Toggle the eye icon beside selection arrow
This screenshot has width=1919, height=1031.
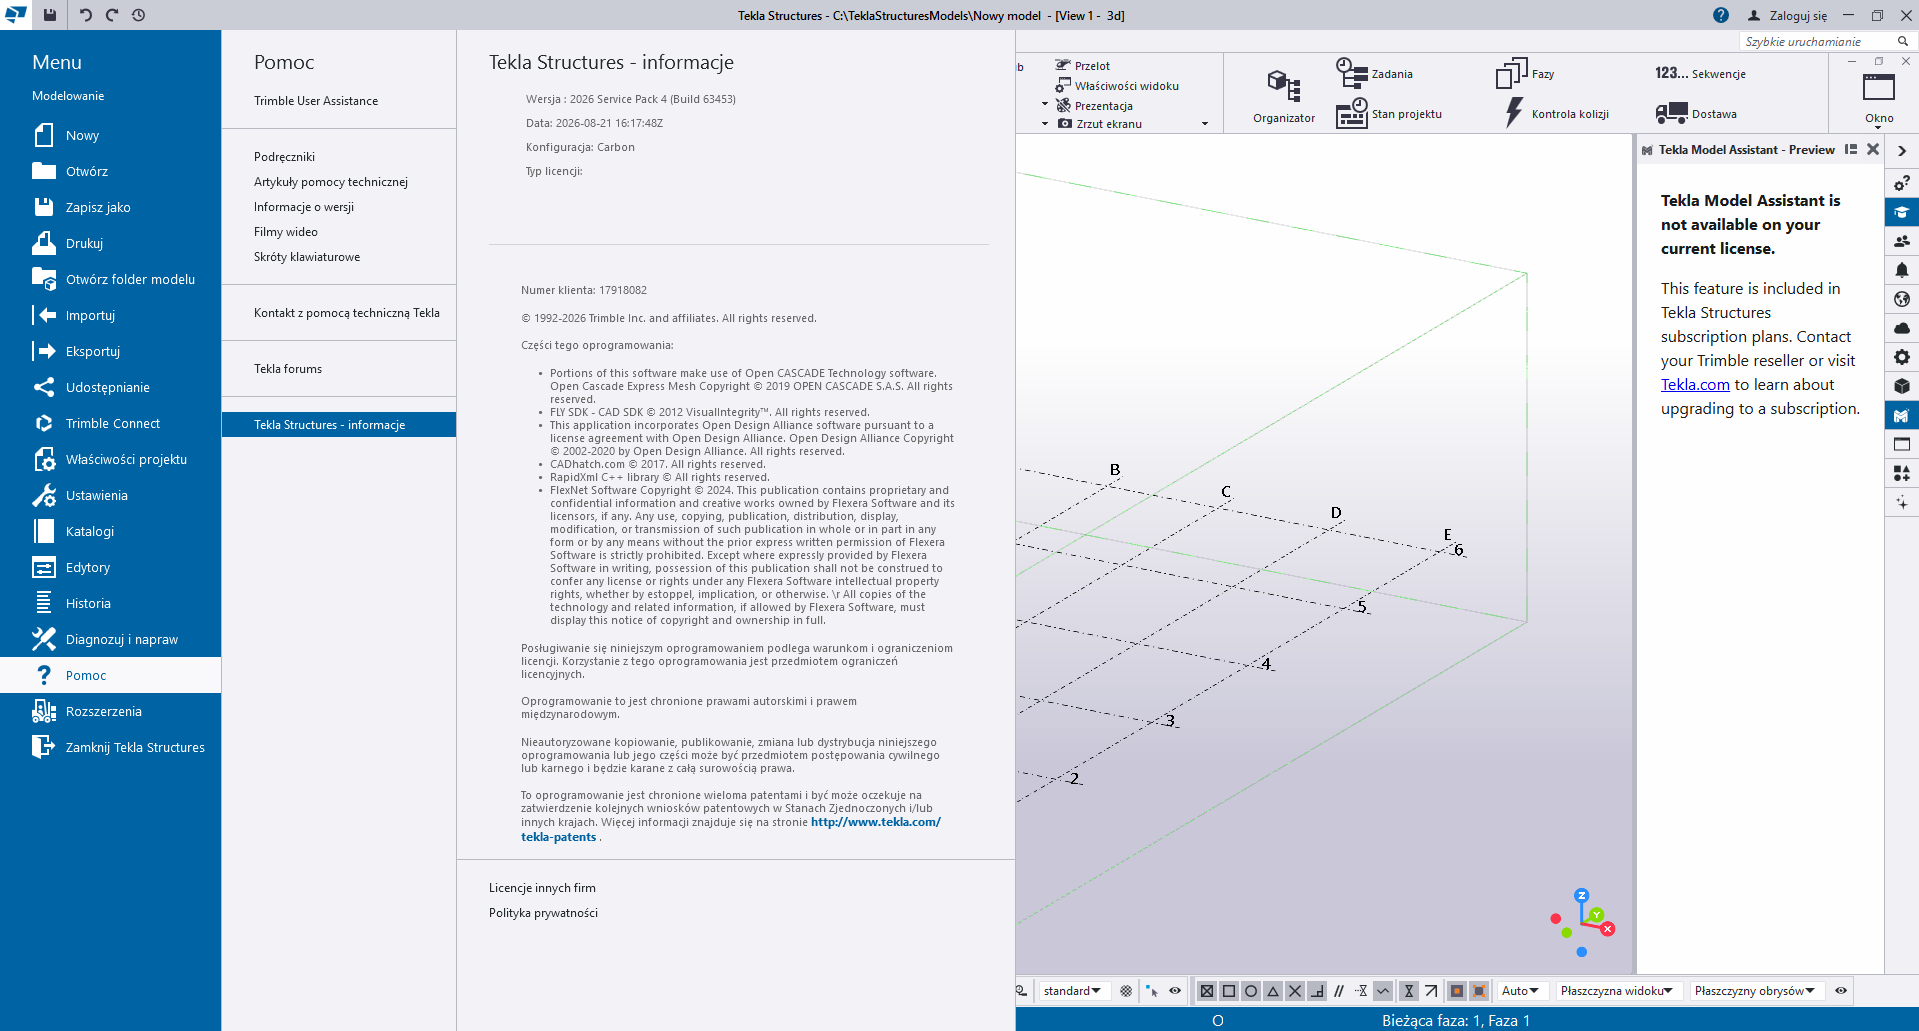point(1175,991)
